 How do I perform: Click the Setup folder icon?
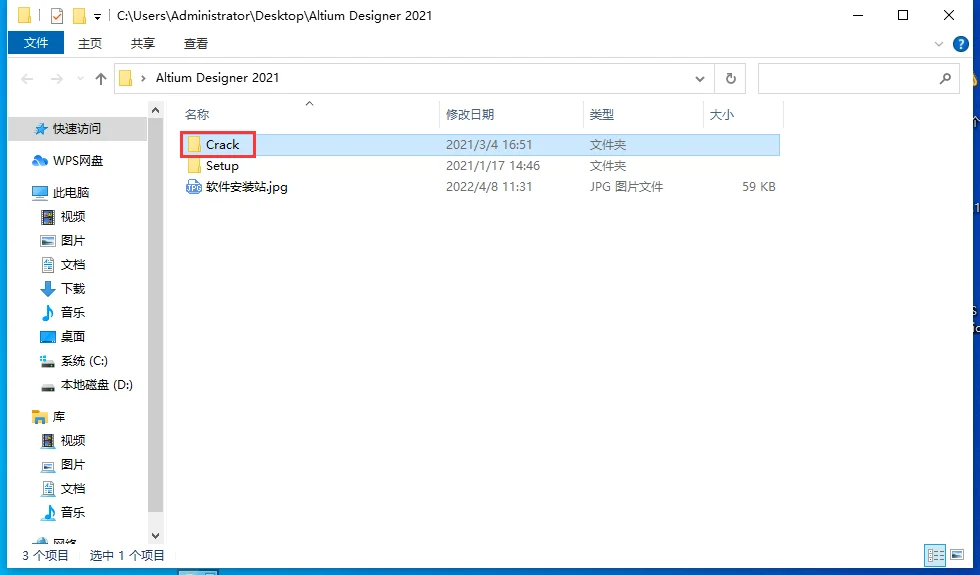pos(194,166)
